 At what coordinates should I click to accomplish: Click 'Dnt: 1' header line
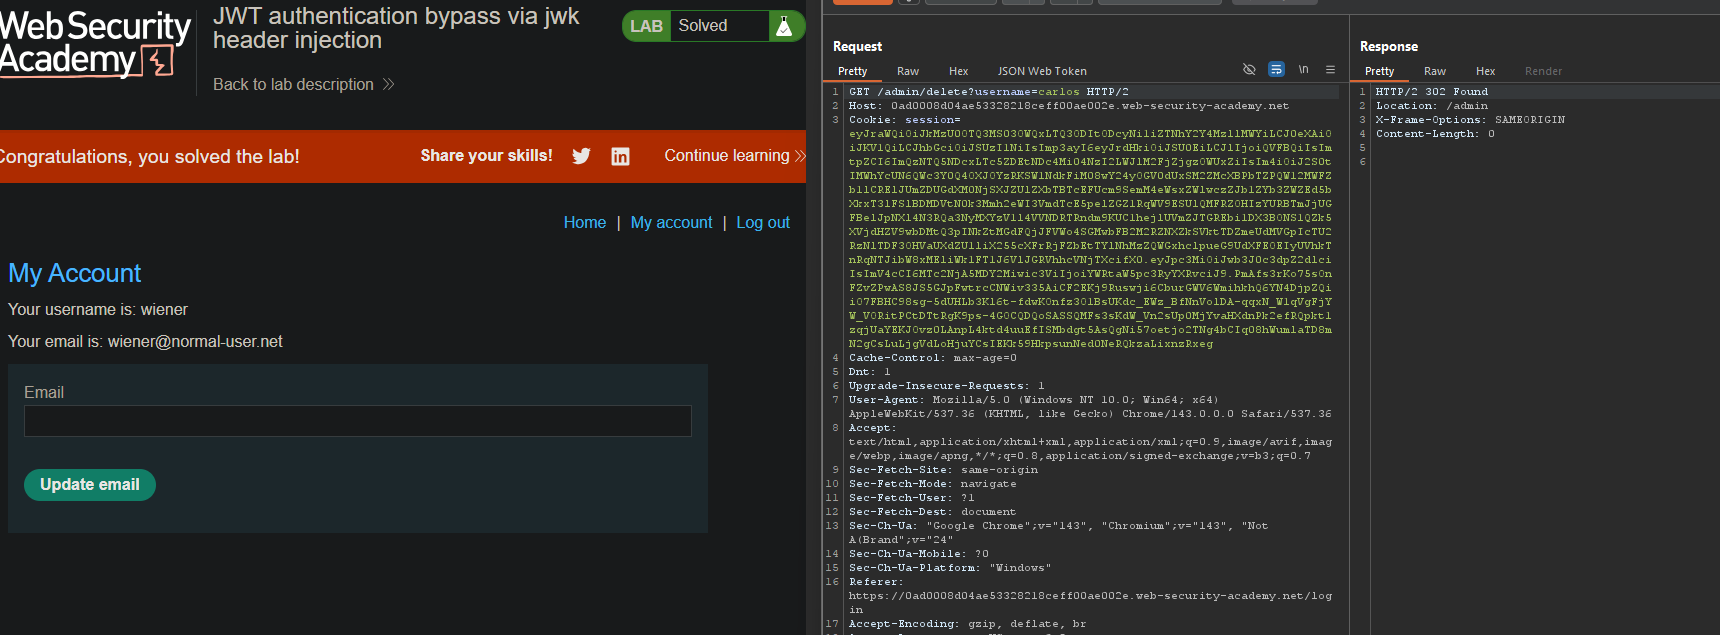point(869,372)
